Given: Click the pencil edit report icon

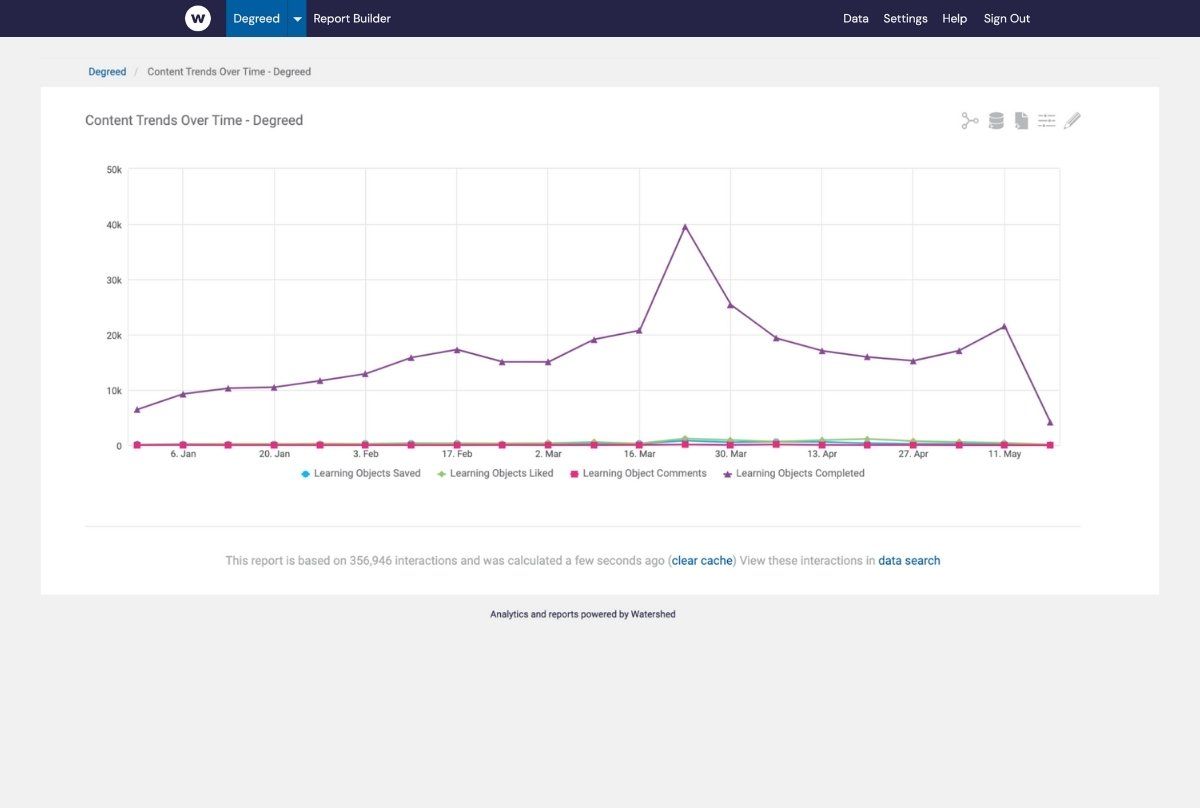Looking at the screenshot, I should click(1072, 121).
